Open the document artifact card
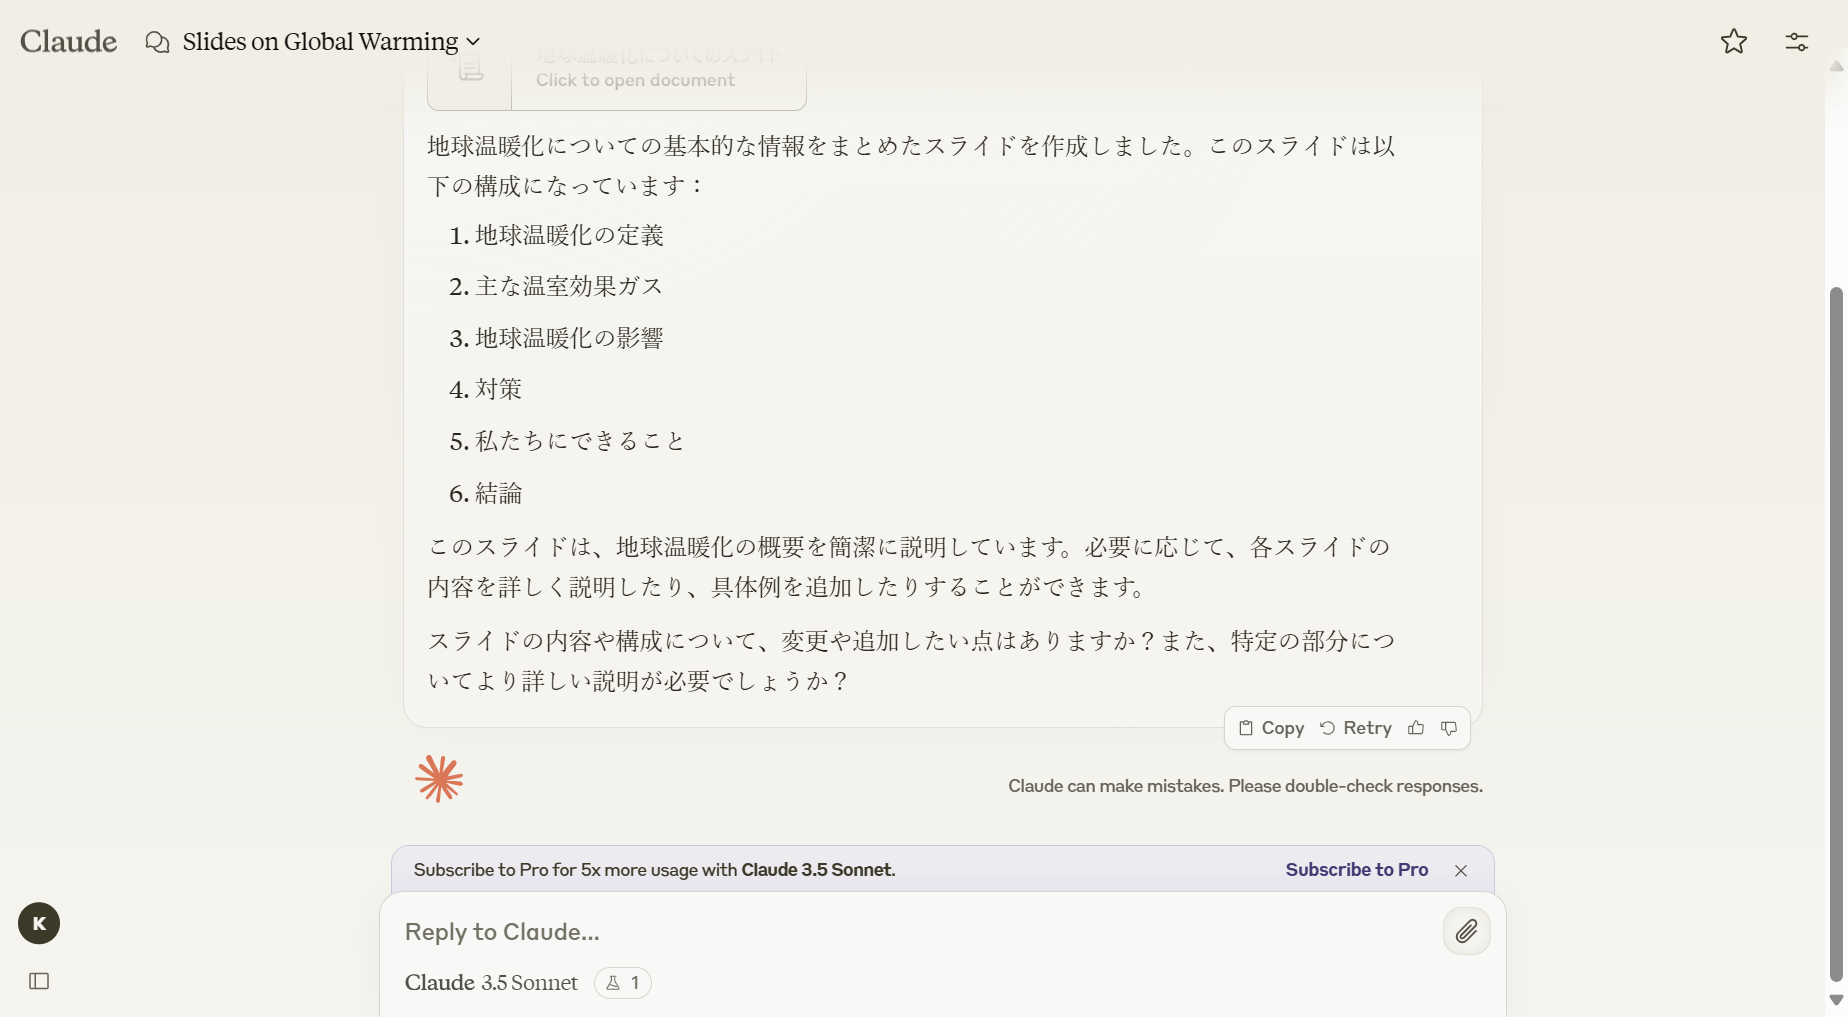 tap(616, 80)
